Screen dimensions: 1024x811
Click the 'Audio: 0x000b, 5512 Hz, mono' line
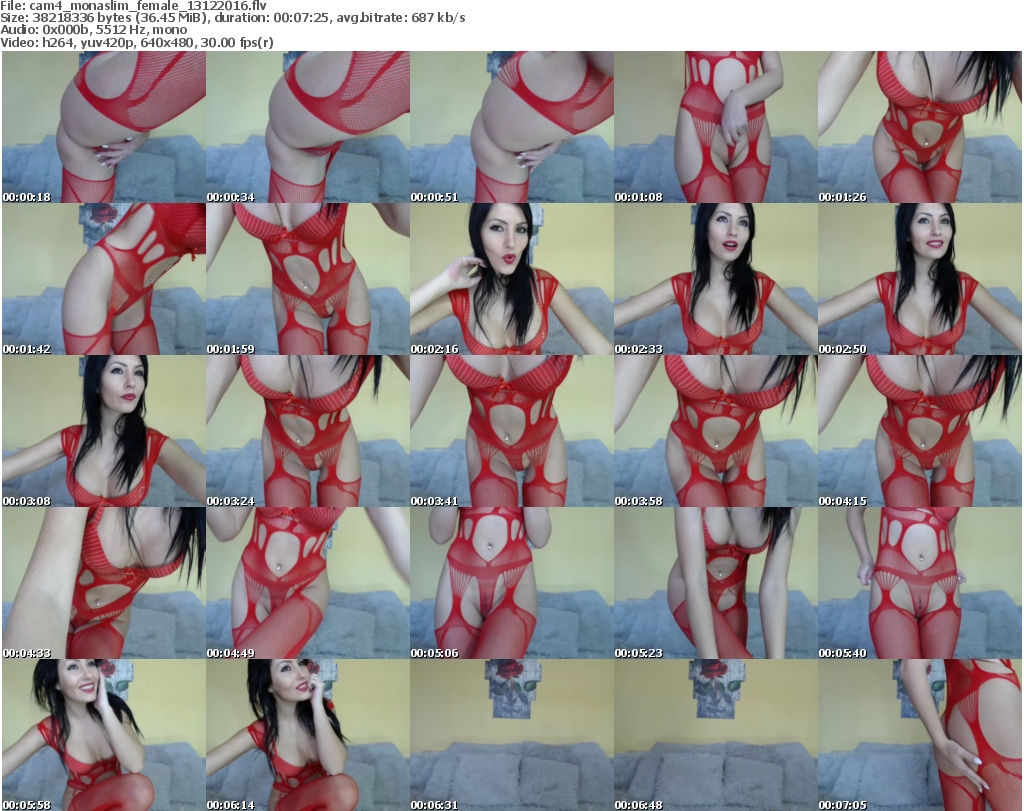[94, 30]
